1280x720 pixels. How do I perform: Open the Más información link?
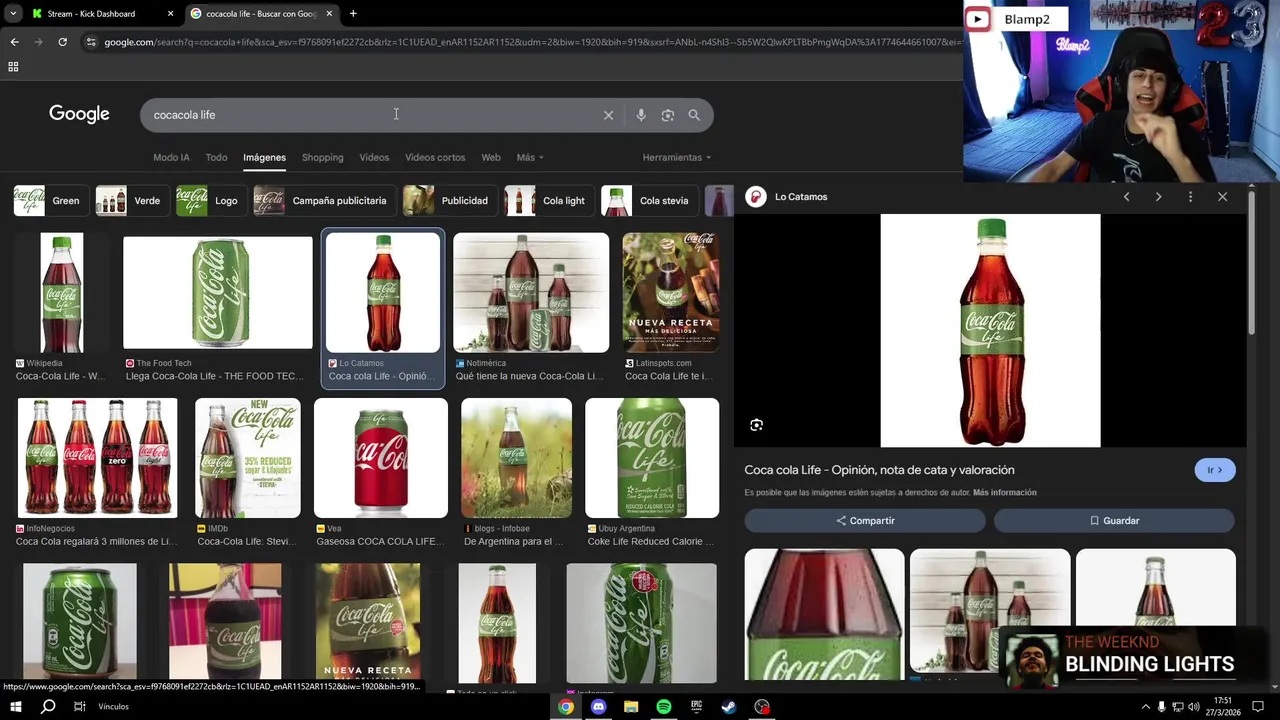point(1005,493)
